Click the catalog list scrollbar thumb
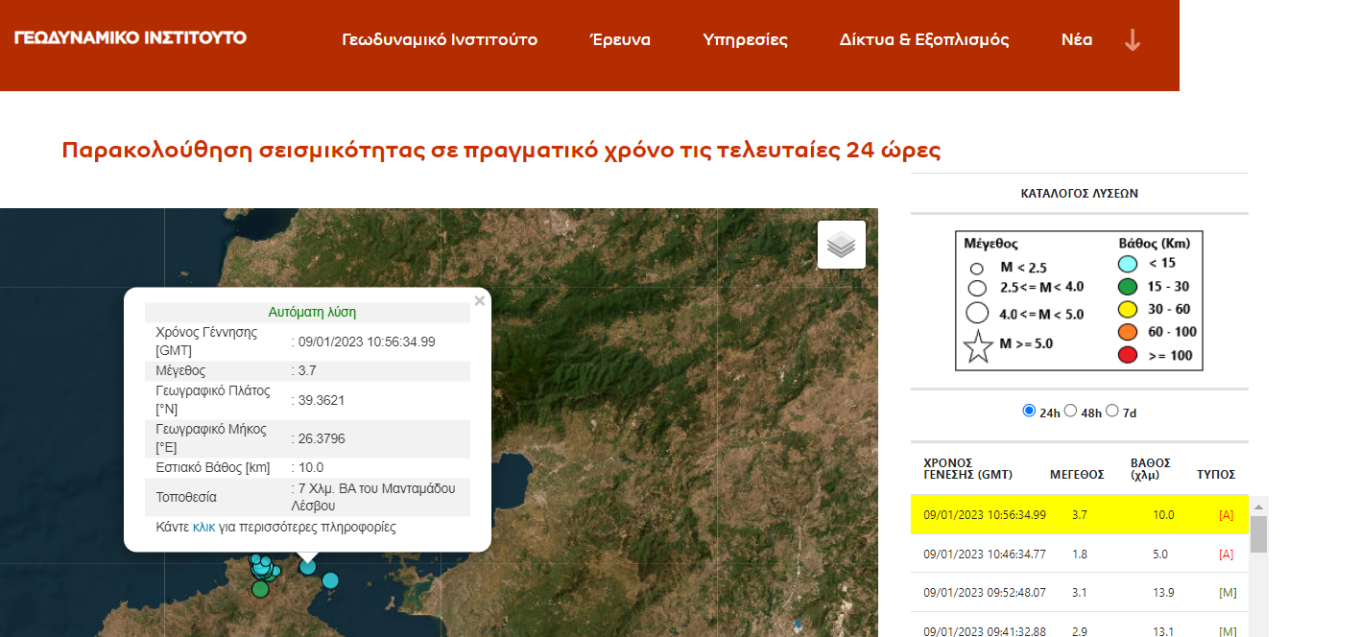 [x=1258, y=534]
